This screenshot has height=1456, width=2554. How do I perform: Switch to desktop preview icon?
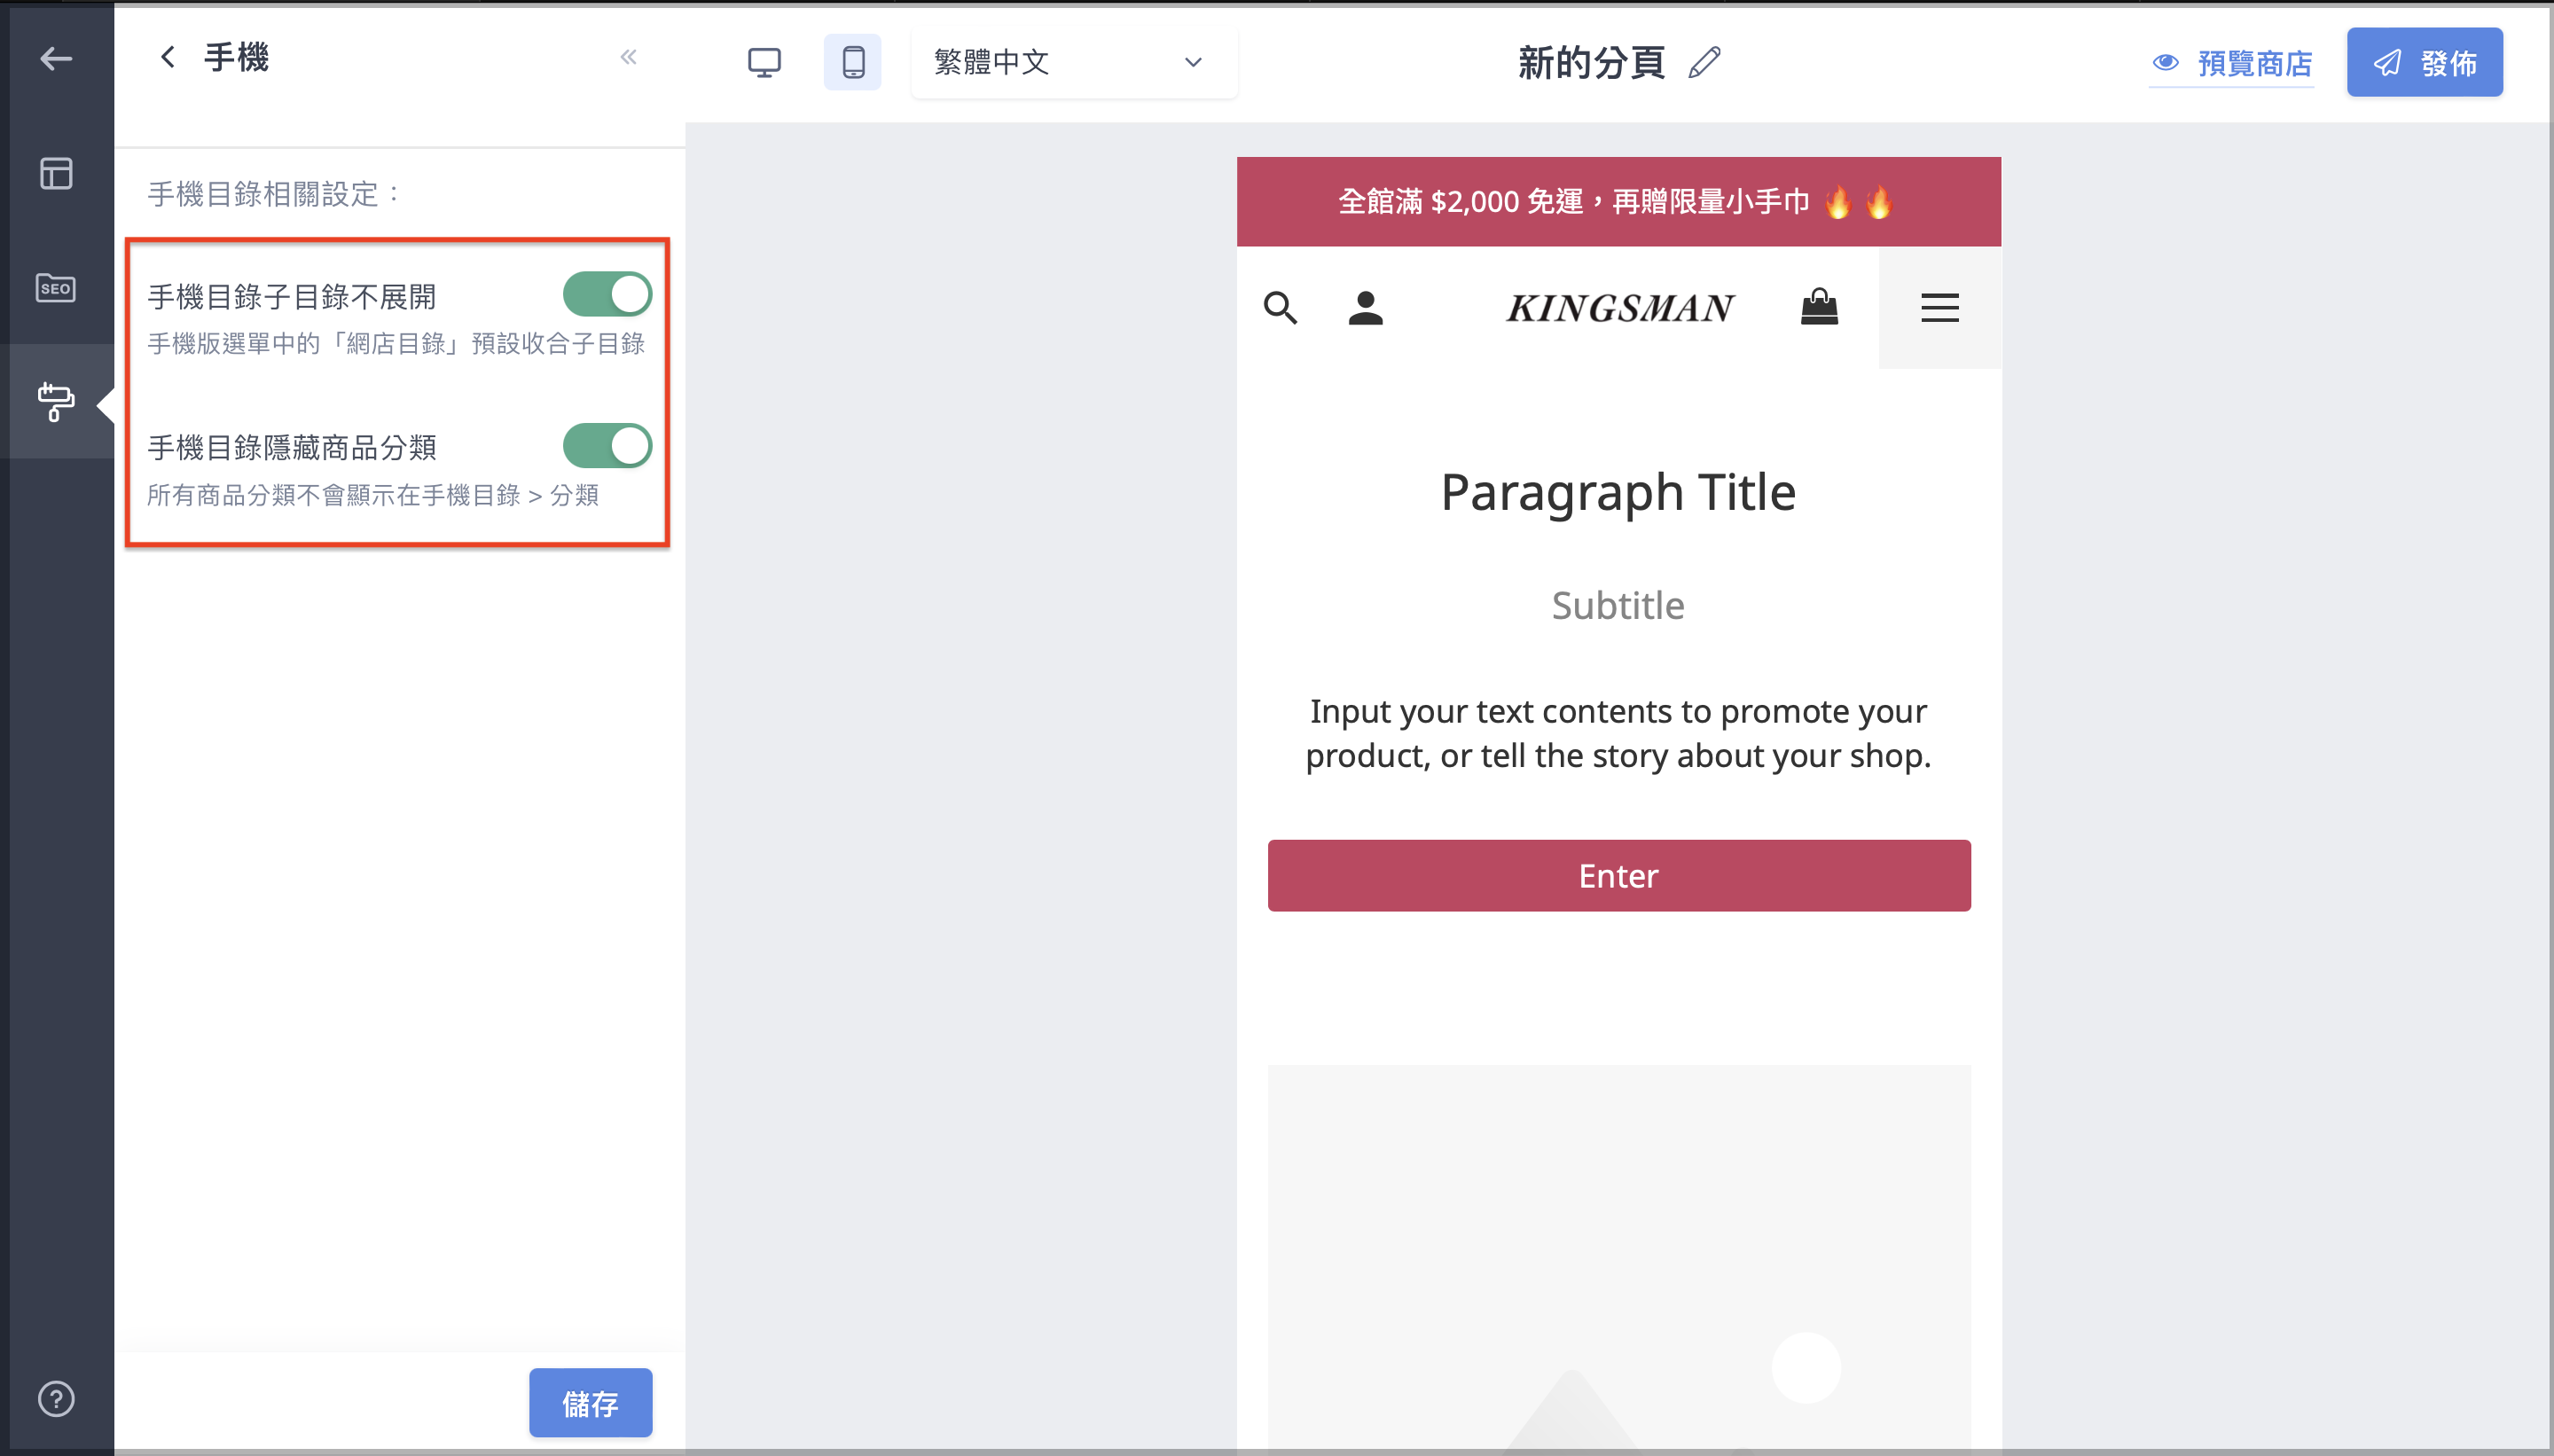[x=764, y=62]
